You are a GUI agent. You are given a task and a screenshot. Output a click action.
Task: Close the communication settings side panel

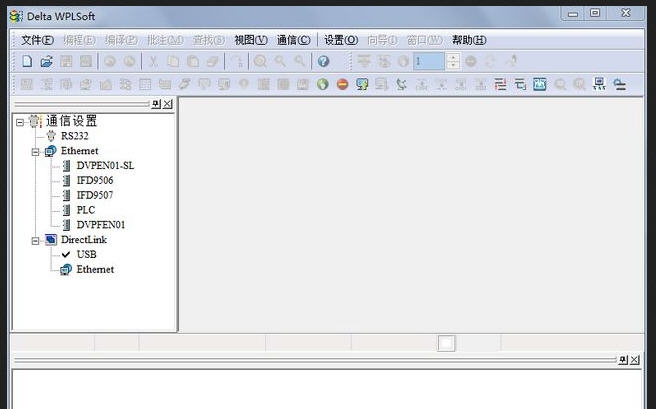click(x=167, y=103)
